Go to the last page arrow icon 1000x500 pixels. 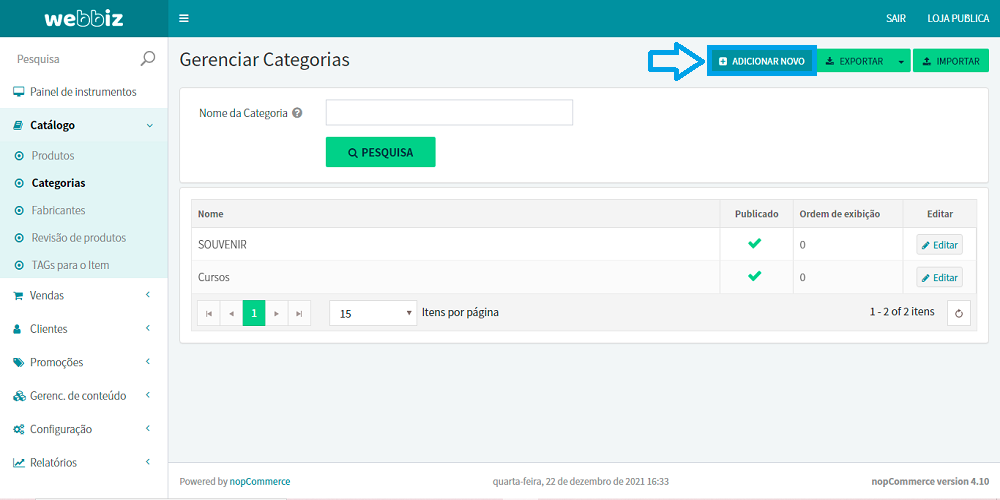tap(299, 313)
